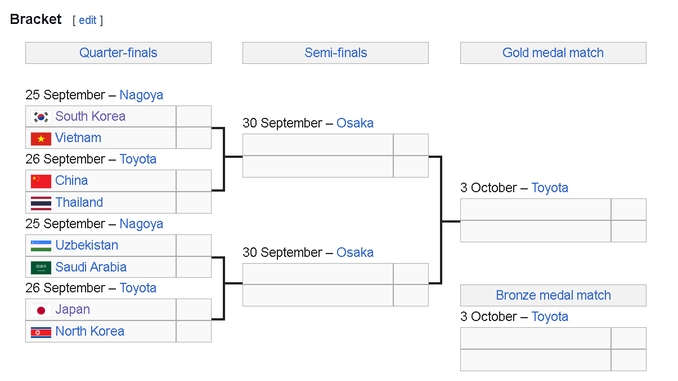Image resolution: width=678 pixels, height=381 pixels.
Task: Follow the Uzbekistan team link
Action: coord(86,245)
